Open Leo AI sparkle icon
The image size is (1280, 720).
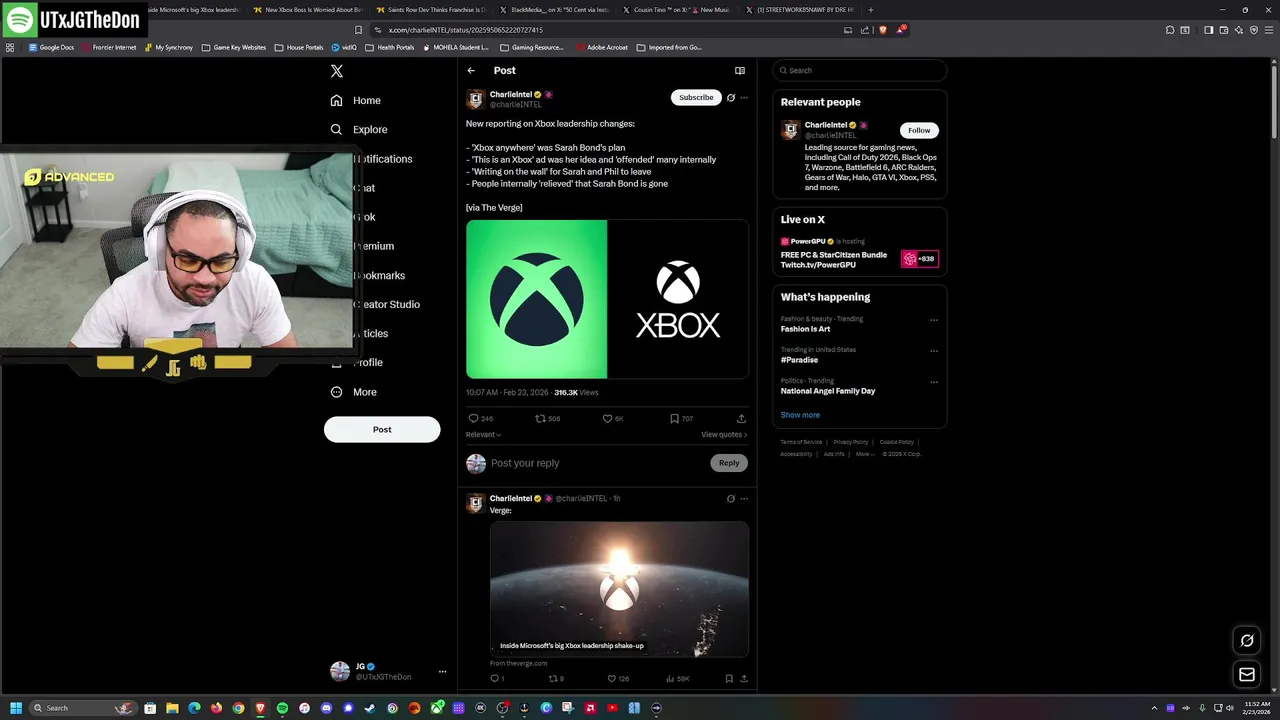point(1239,30)
